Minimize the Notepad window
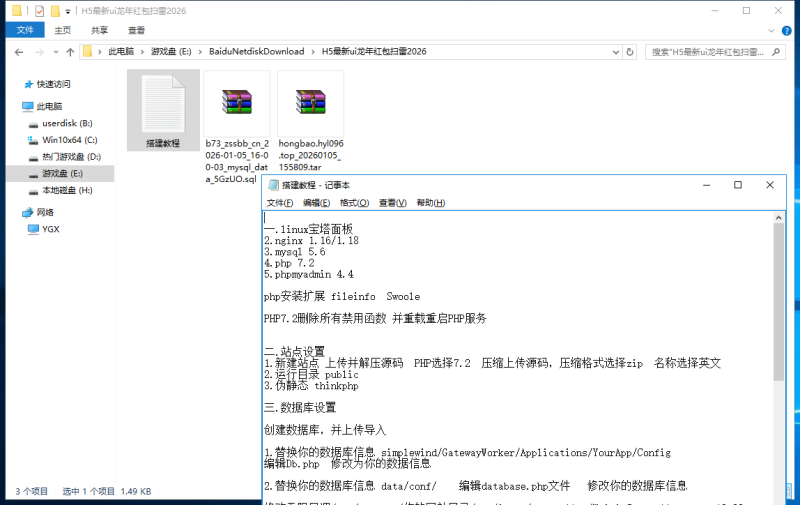 pyautogui.click(x=707, y=185)
